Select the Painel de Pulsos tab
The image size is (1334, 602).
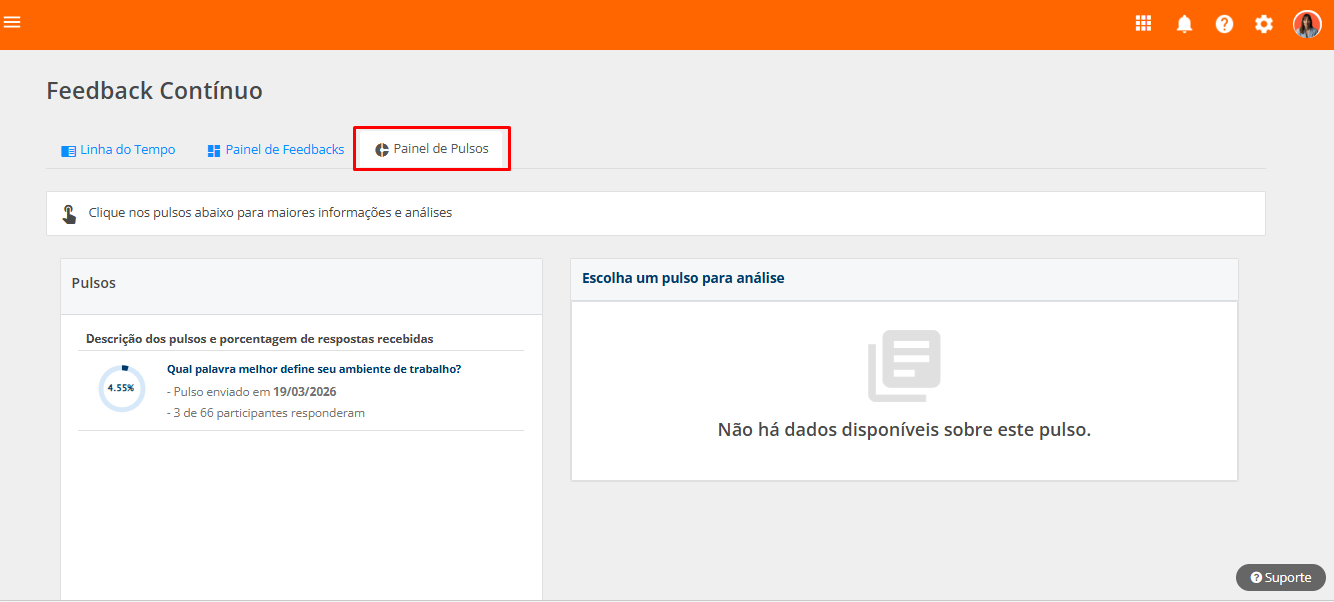pos(432,148)
